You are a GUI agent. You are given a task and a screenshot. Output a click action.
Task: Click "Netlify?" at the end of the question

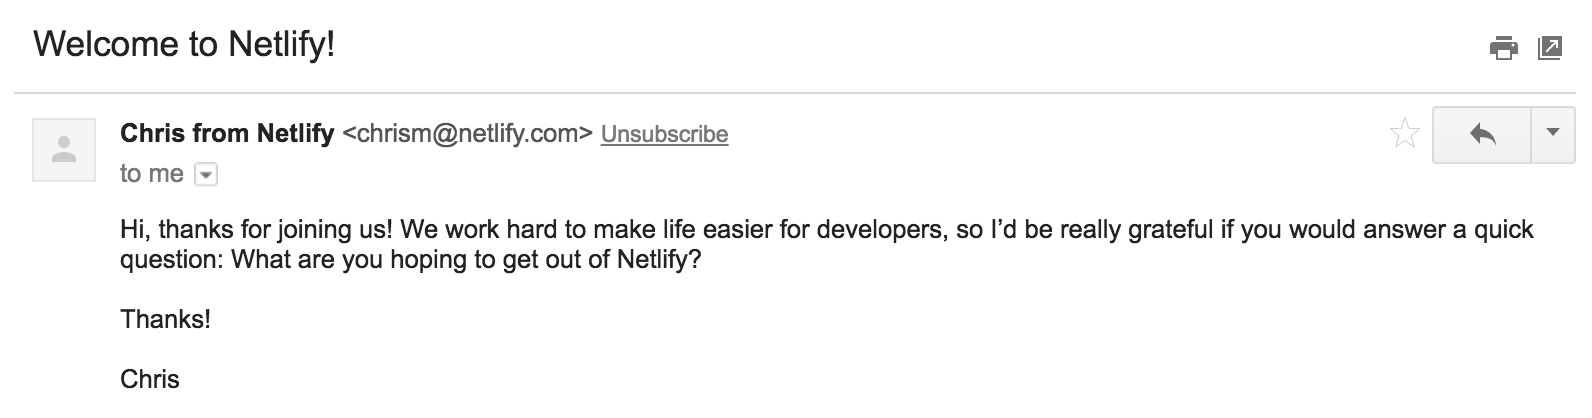pos(659,260)
